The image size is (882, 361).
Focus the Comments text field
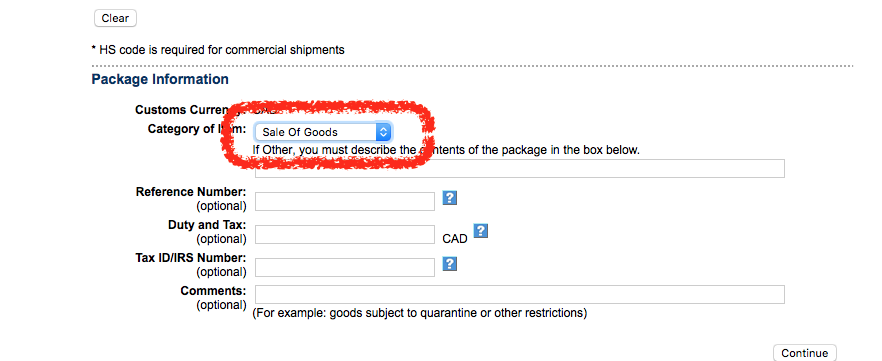pyautogui.click(x=520, y=295)
